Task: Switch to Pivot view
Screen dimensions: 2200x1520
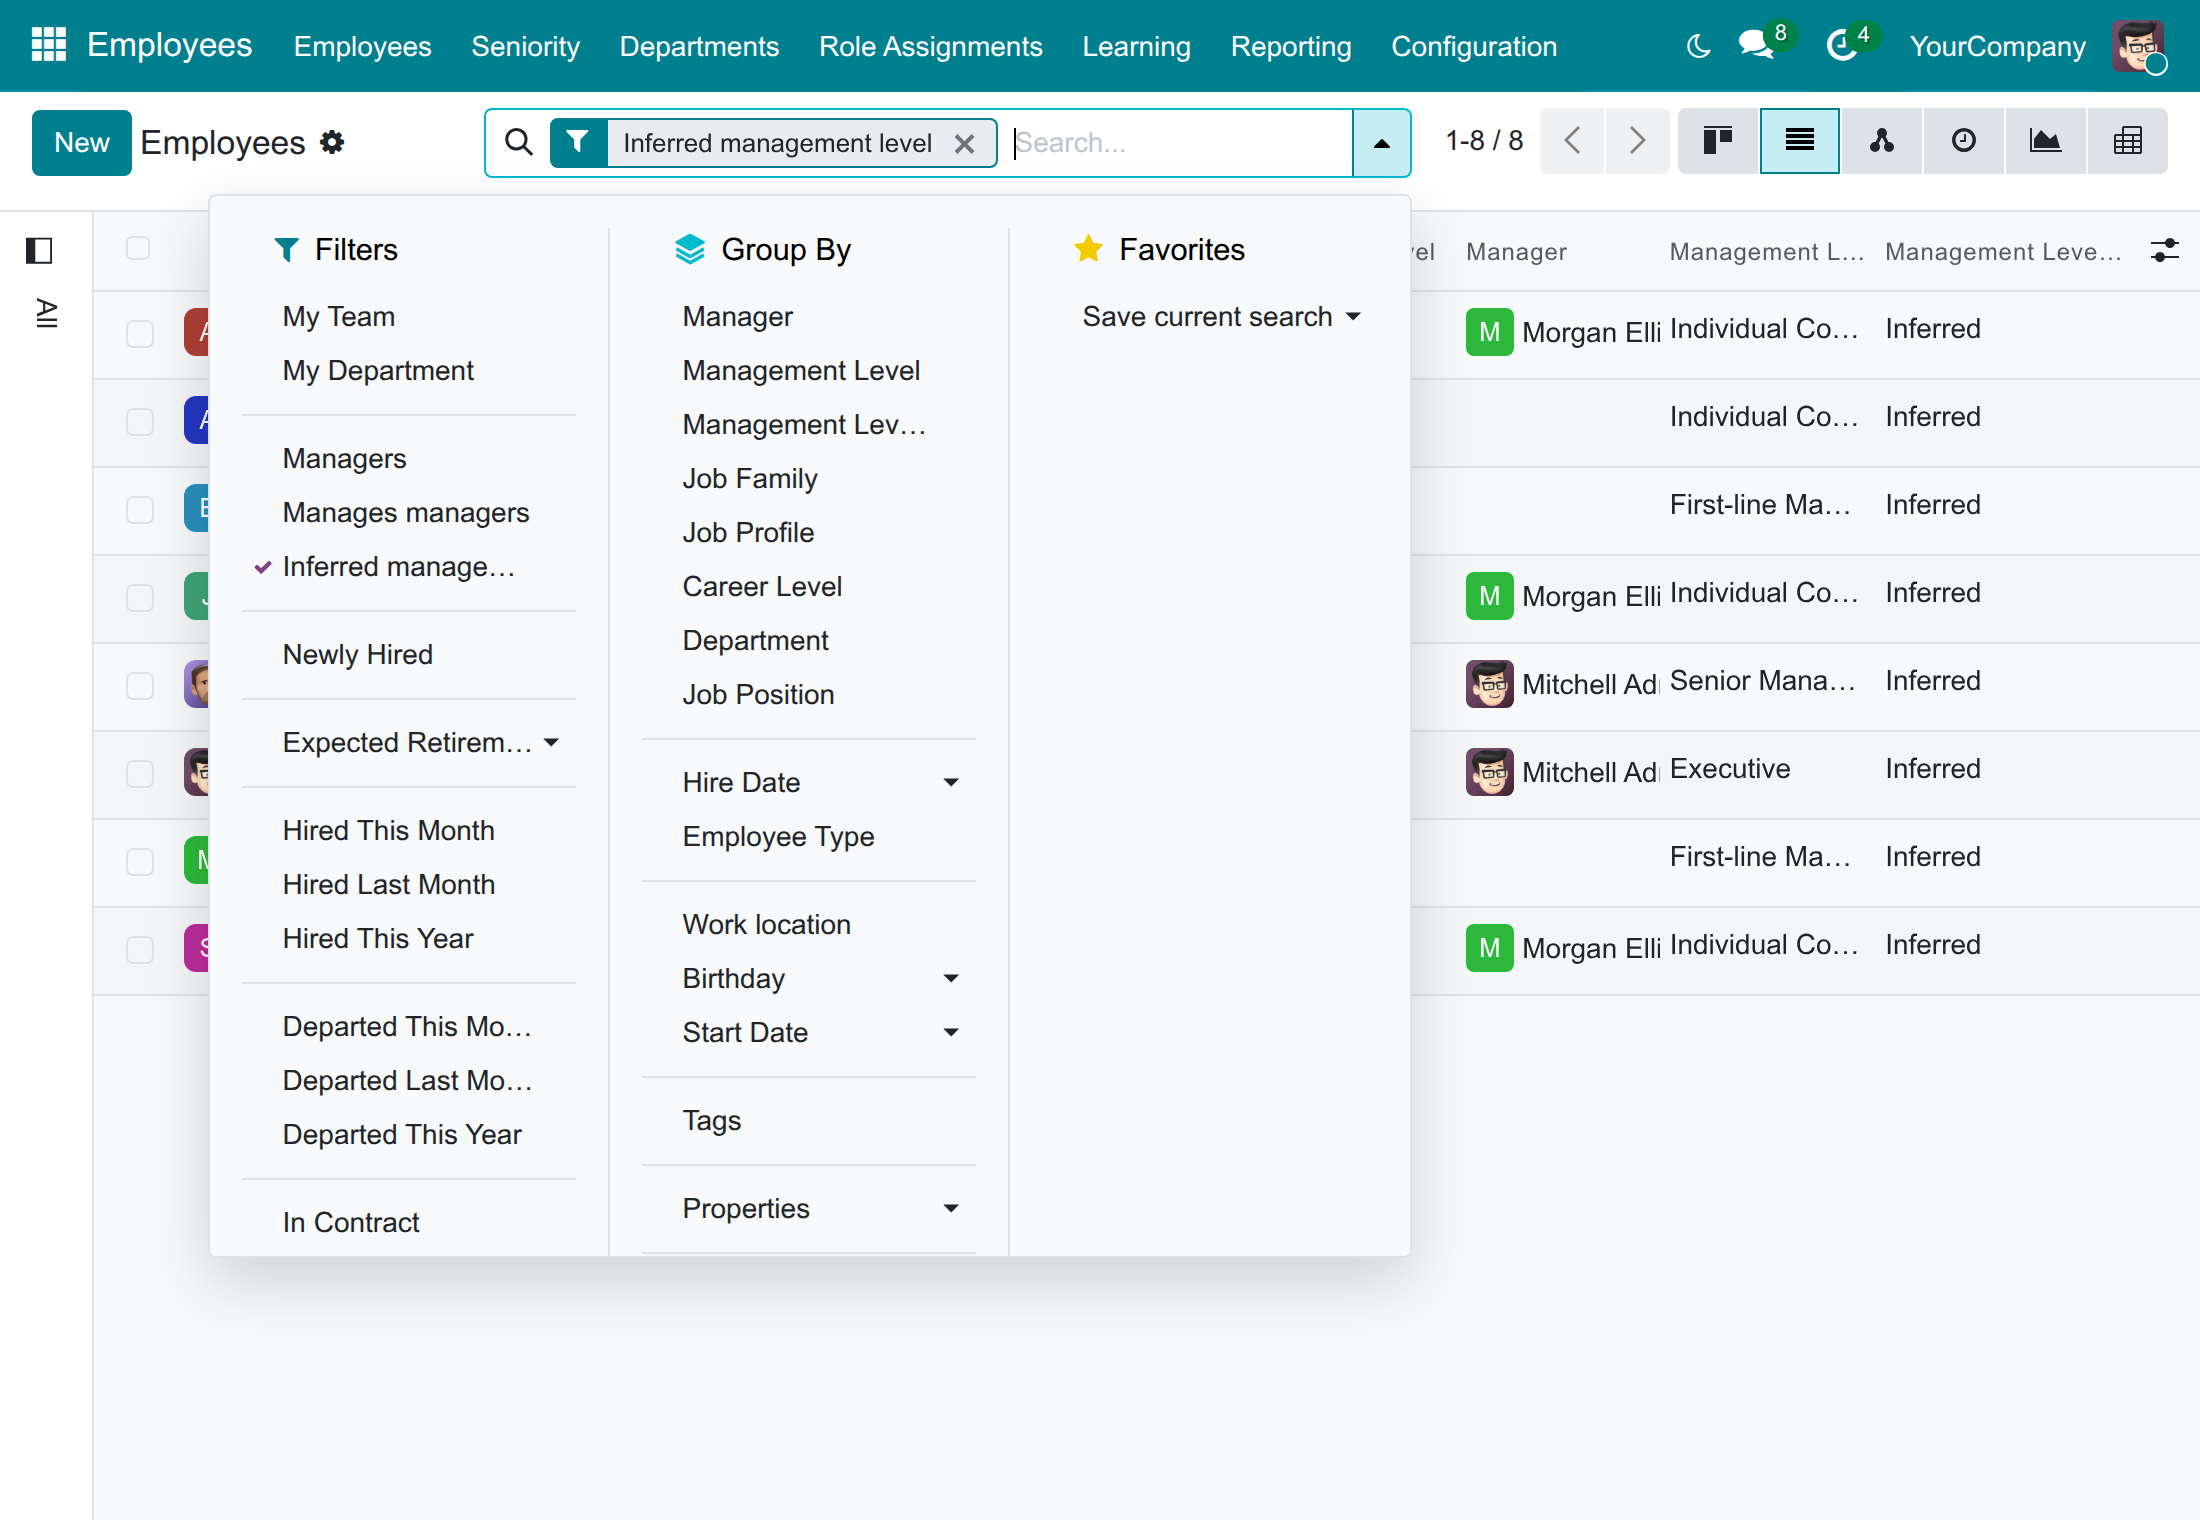Action: coord(2128,141)
